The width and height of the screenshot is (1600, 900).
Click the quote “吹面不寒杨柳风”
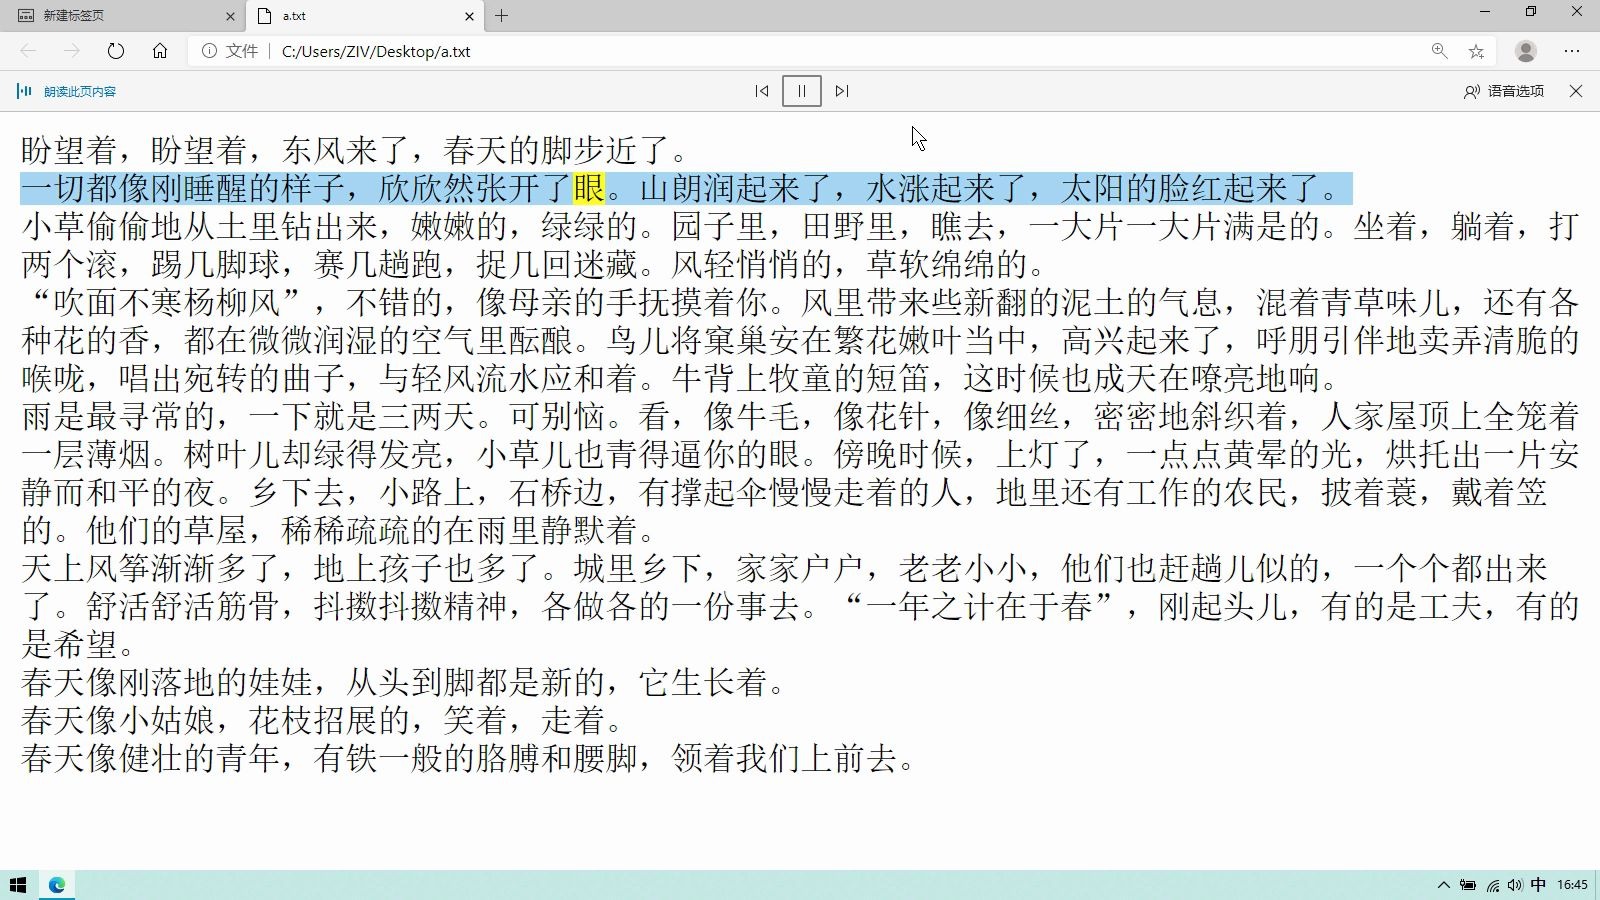(x=166, y=302)
